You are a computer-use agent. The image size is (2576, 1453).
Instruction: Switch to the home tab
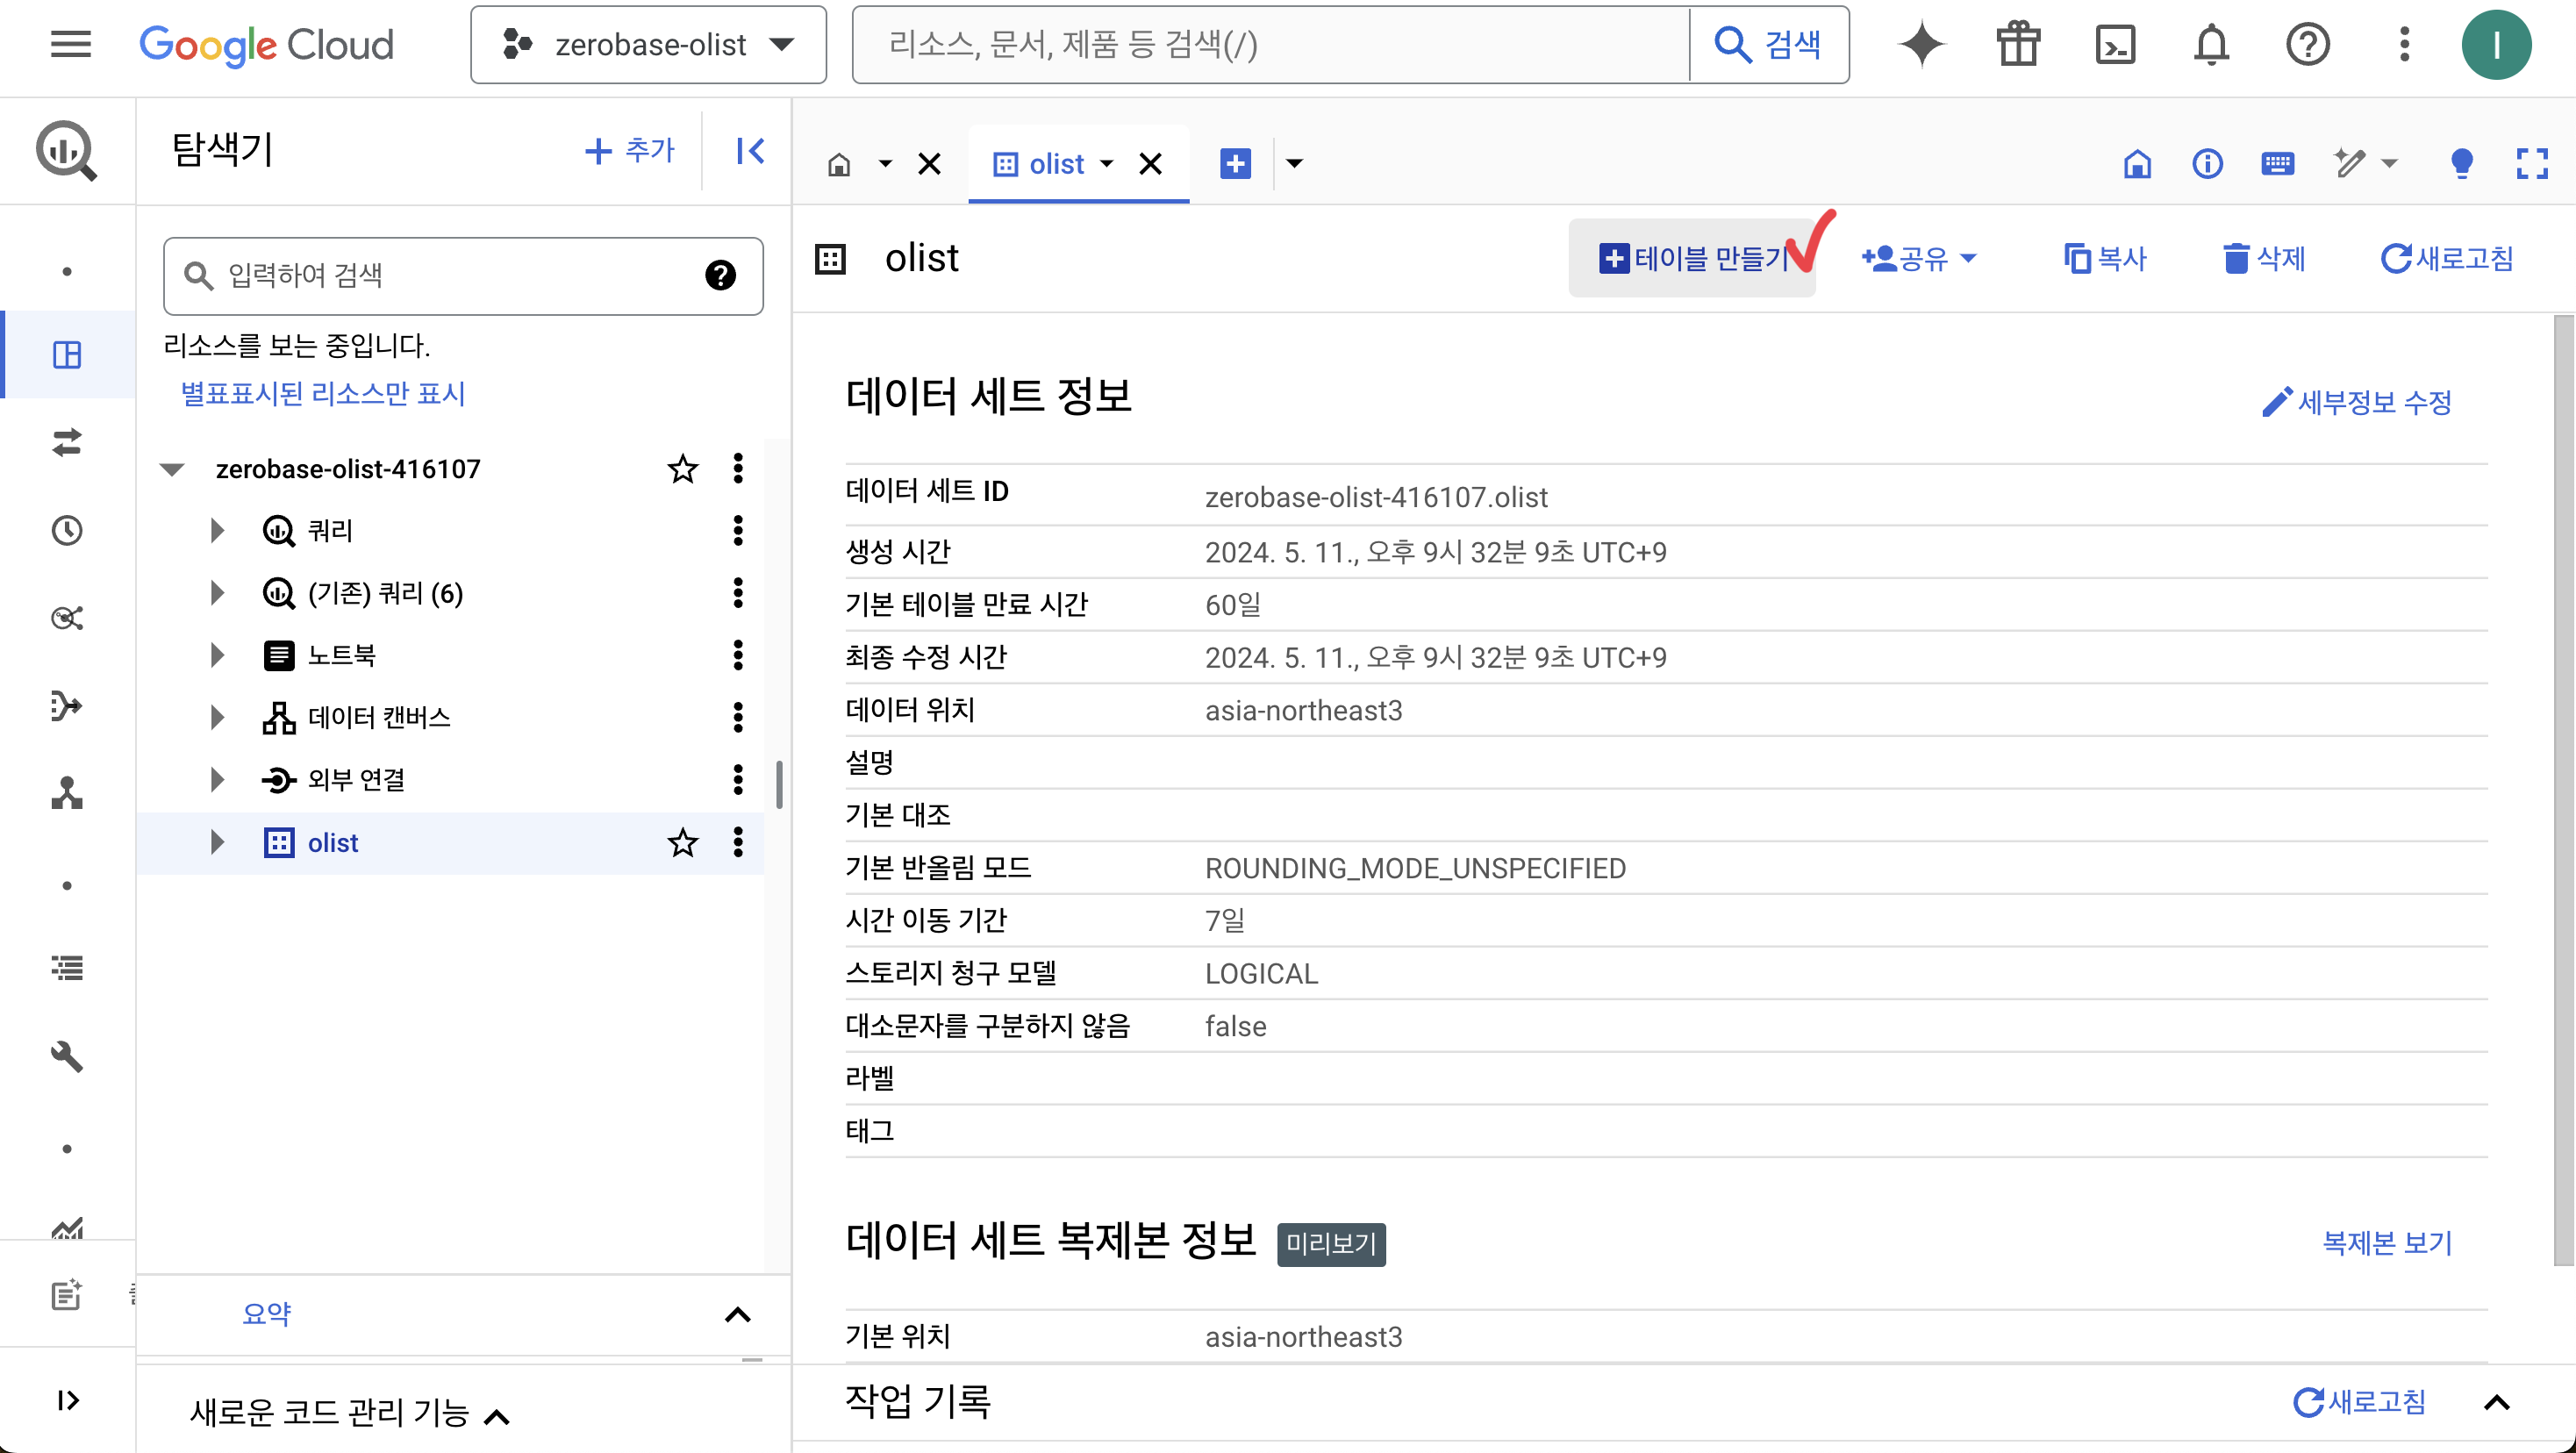coord(840,164)
